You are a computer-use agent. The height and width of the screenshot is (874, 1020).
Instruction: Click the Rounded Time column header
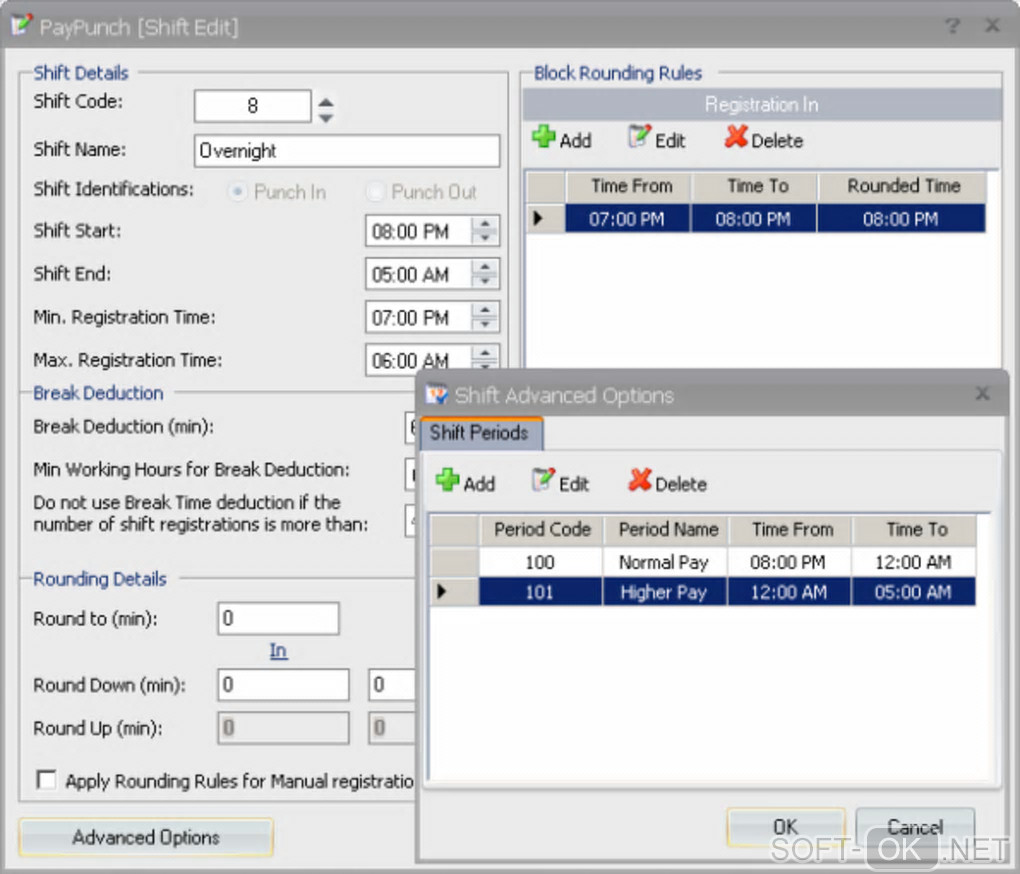pos(903,186)
